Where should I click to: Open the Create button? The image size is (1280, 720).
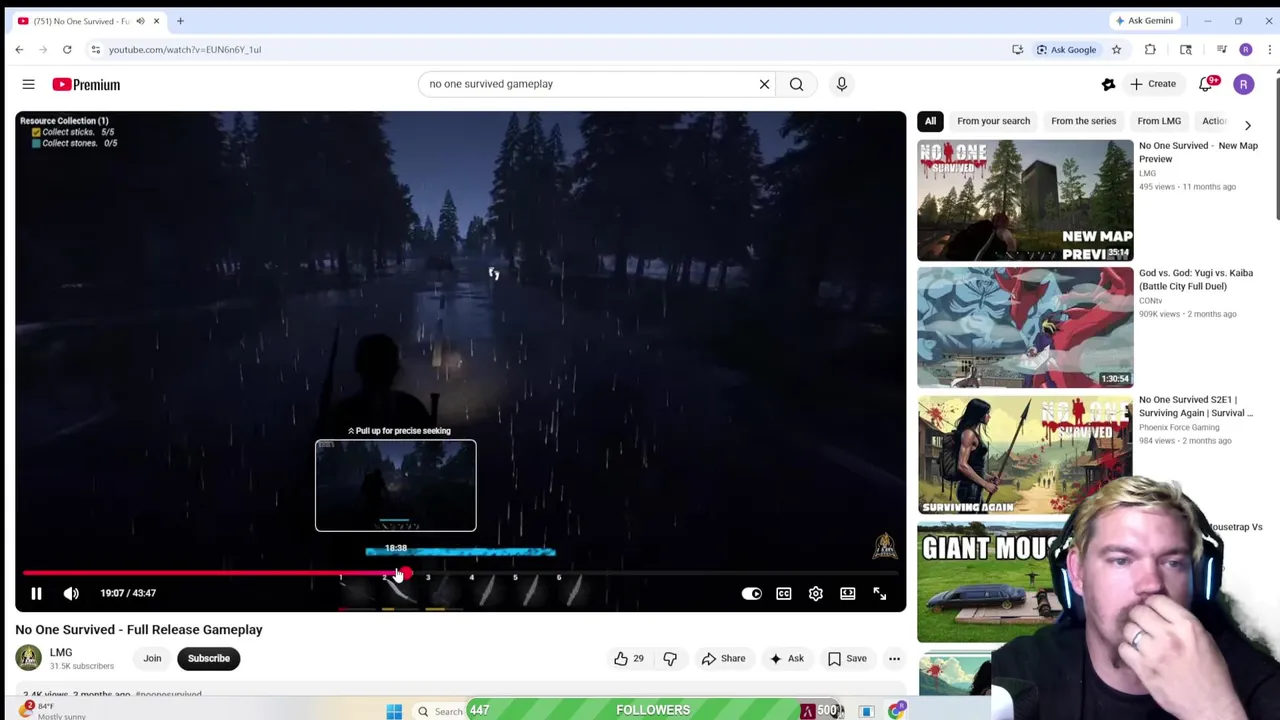pos(1152,84)
